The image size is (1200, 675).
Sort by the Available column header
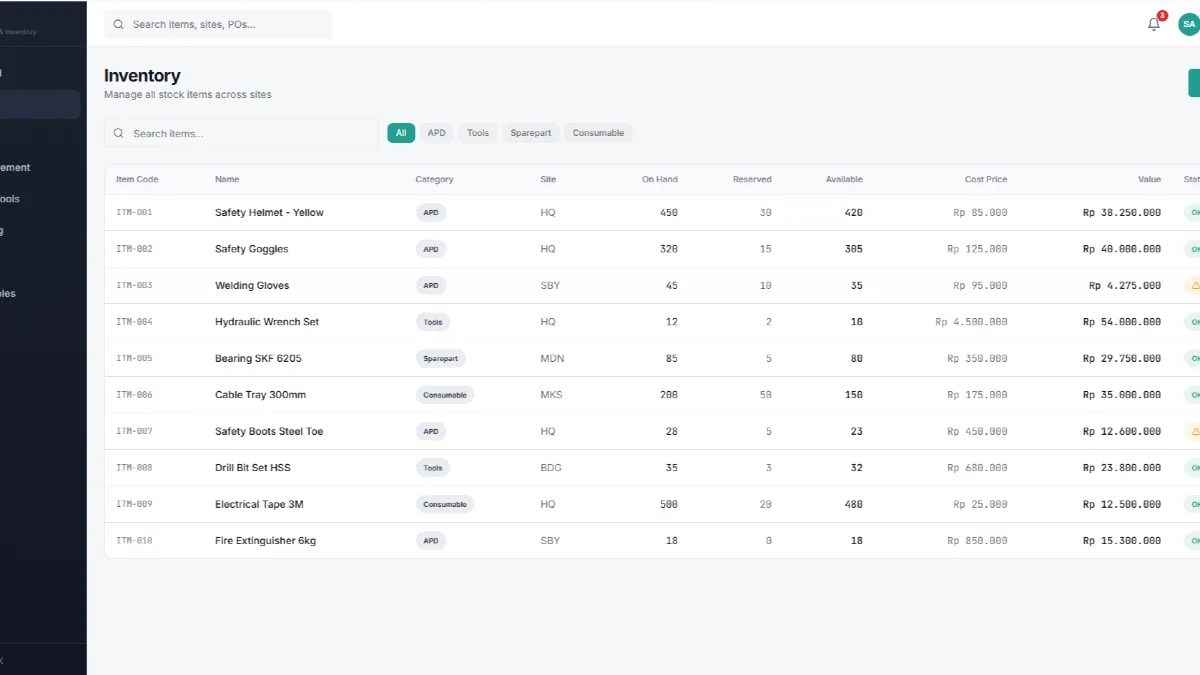[844, 179]
